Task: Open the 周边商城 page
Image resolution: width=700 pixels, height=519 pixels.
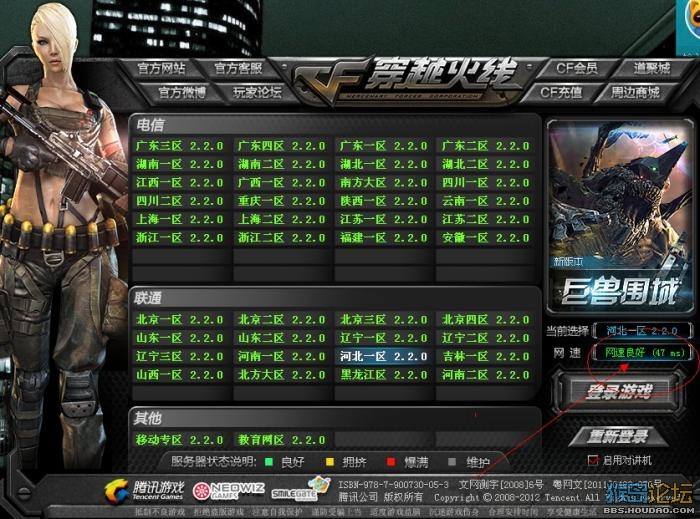Action: 635,92
